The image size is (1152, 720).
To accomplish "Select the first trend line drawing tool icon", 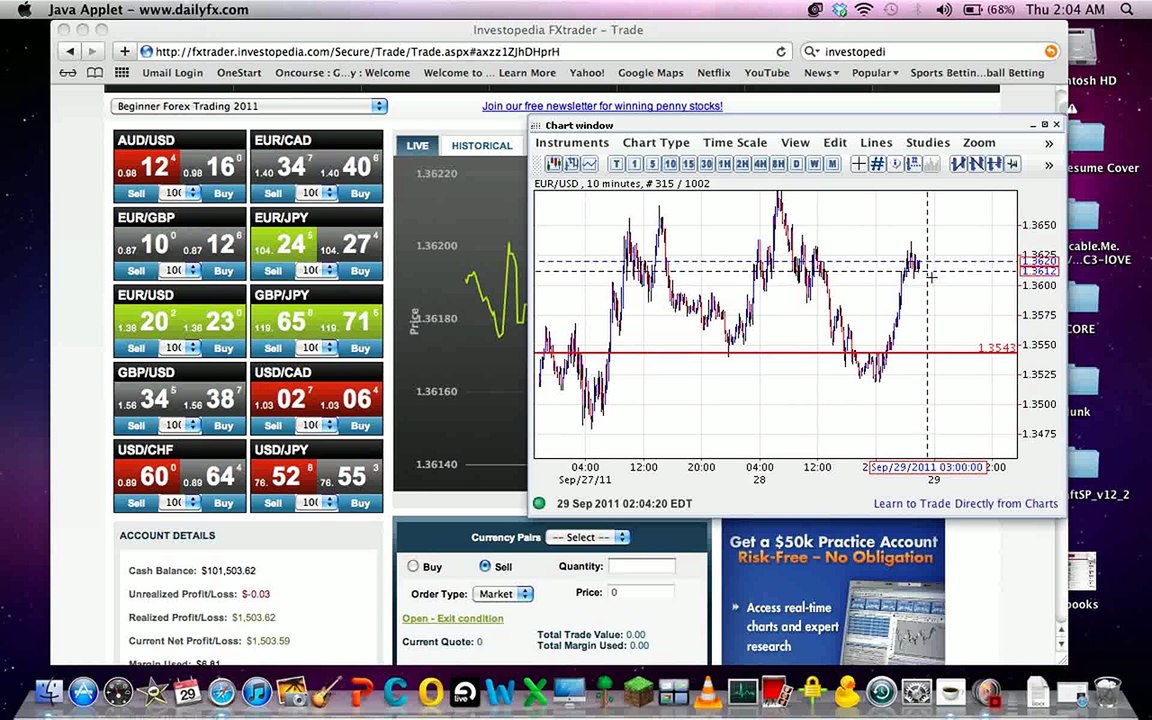I will (x=959, y=164).
